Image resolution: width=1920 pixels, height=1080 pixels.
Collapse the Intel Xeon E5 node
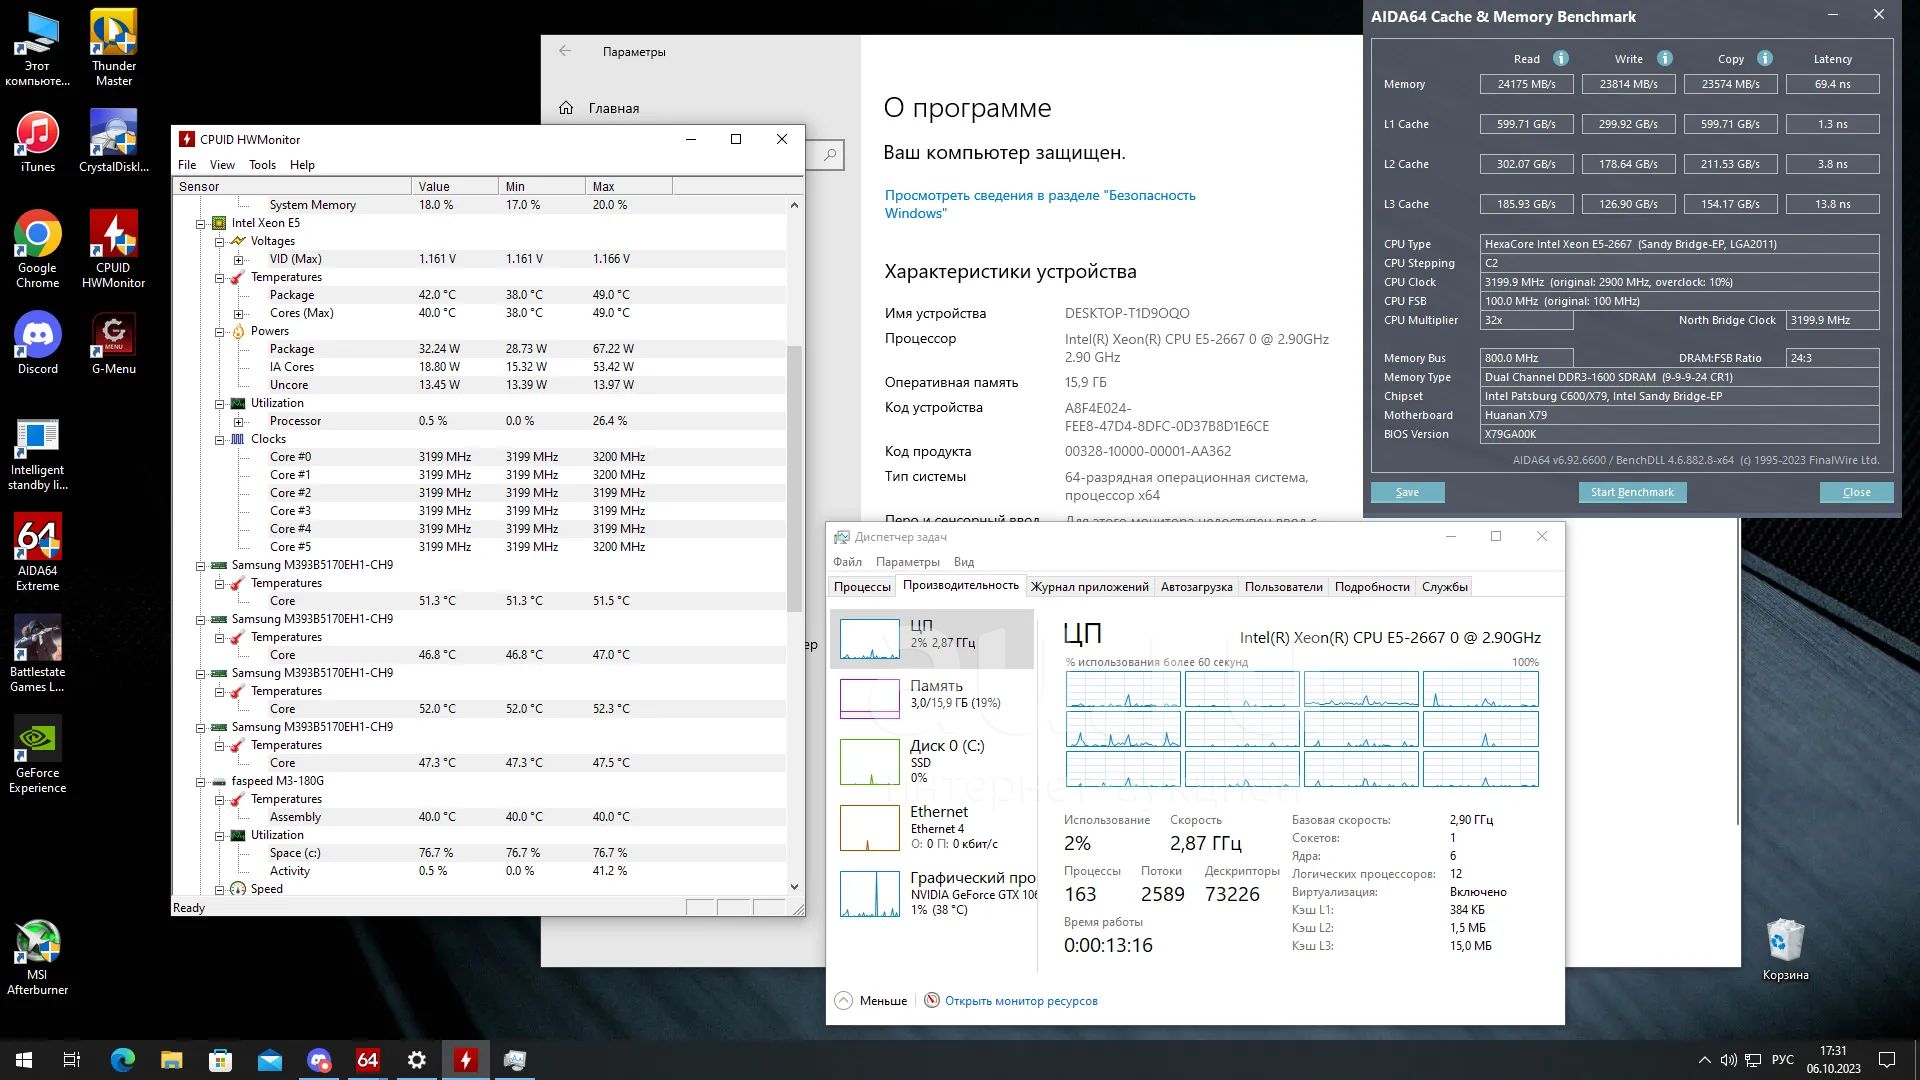click(x=200, y=223)
